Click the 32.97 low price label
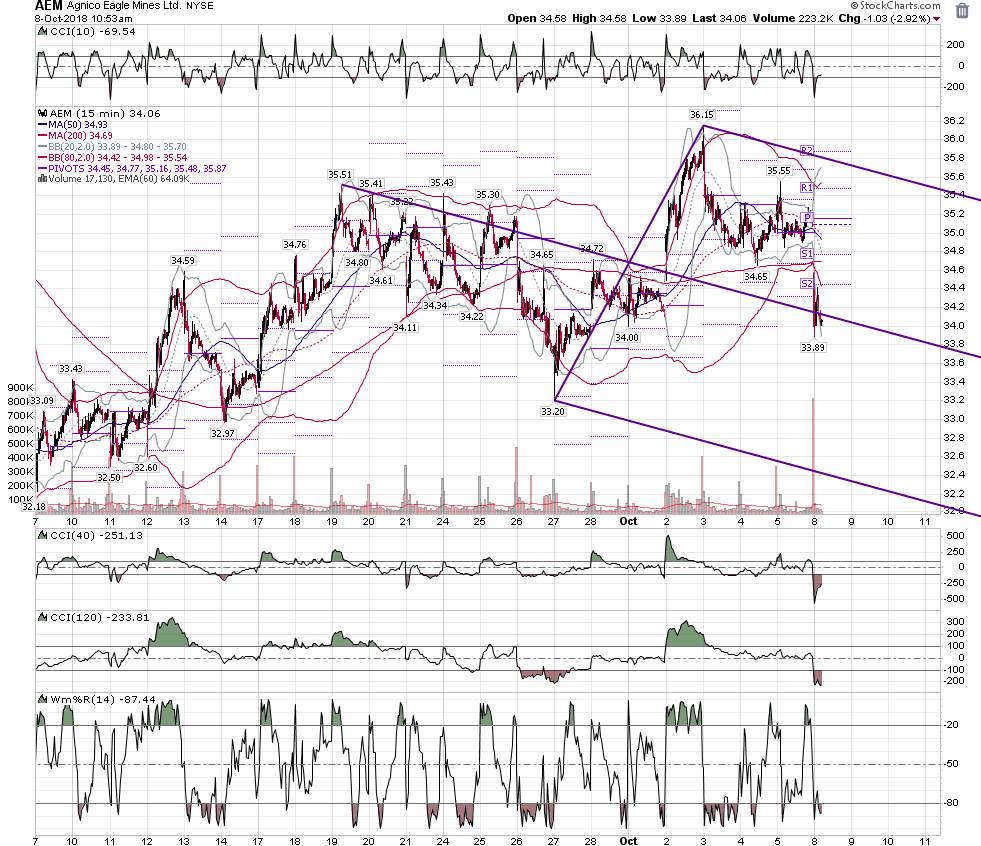 click(223, 433)
